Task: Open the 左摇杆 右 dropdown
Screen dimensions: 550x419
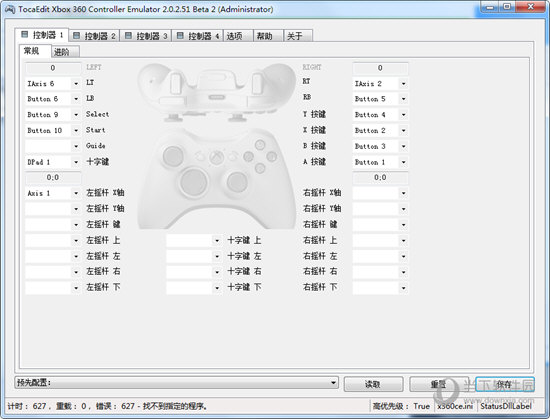Action: 53,272
